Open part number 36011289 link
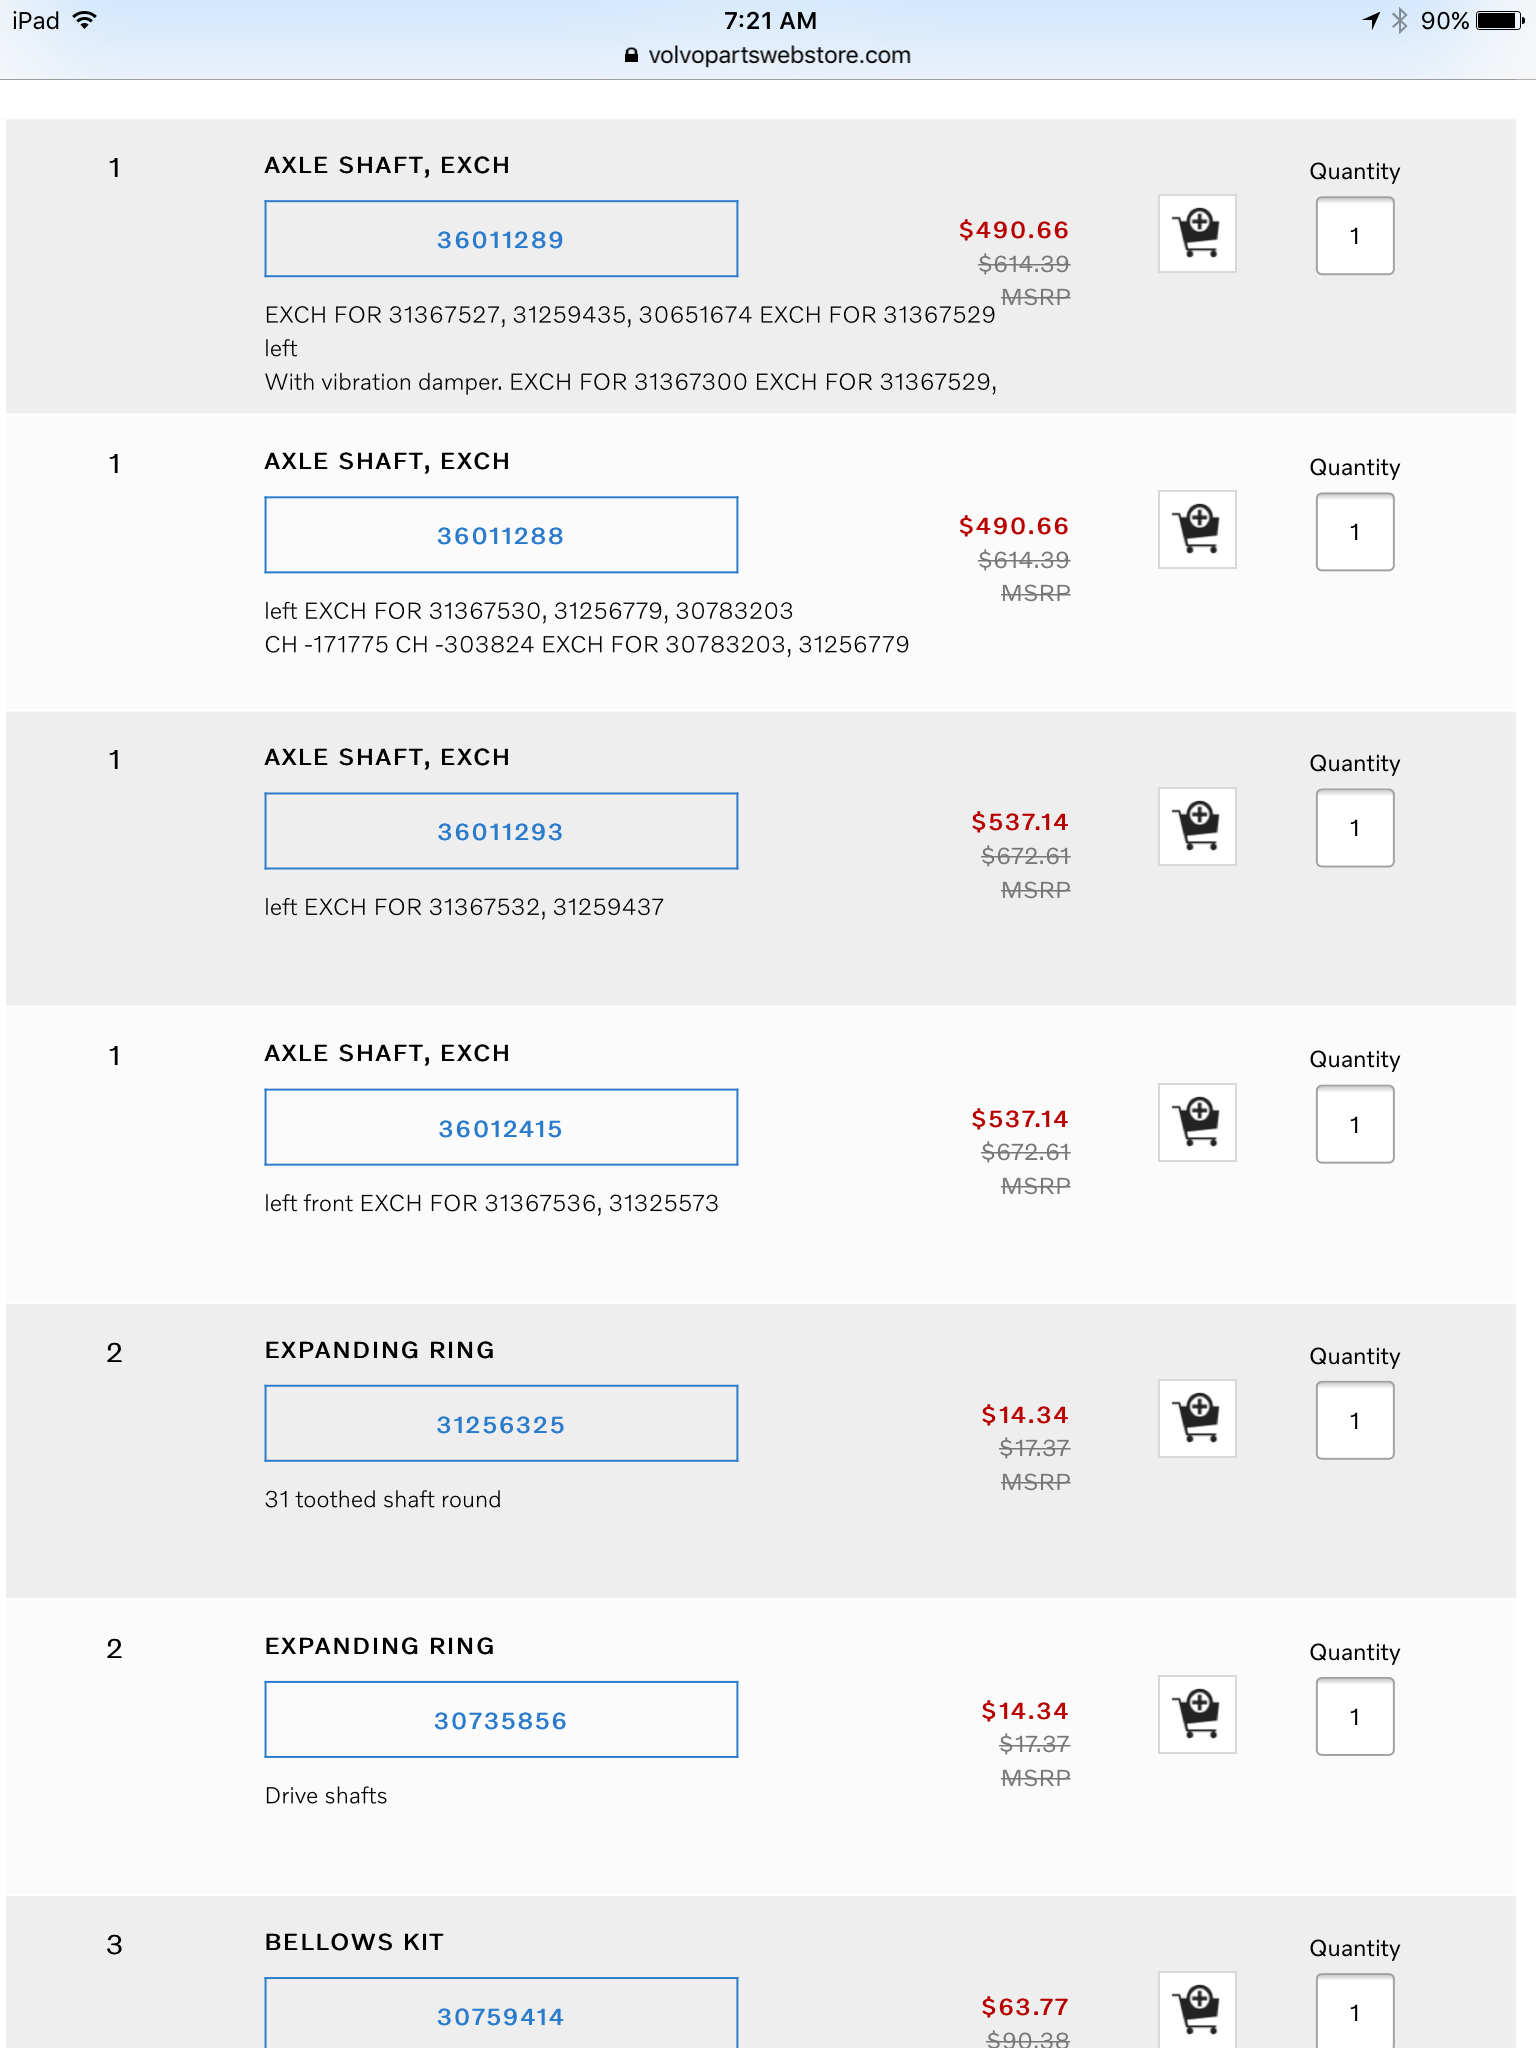 pos(501,239)
